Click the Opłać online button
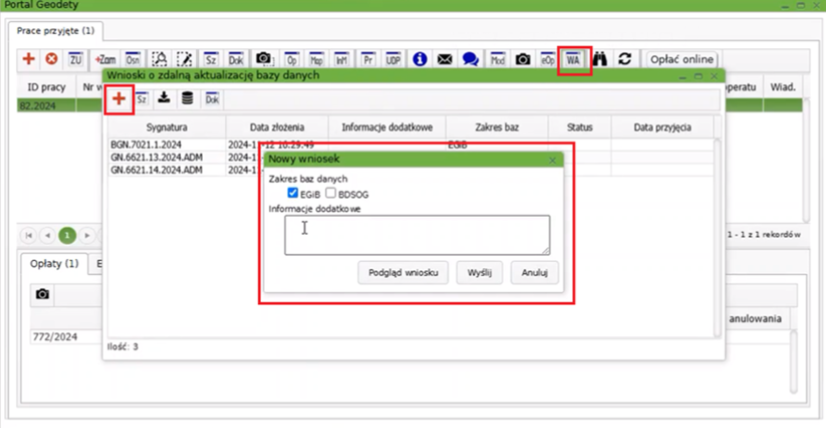 682,60
